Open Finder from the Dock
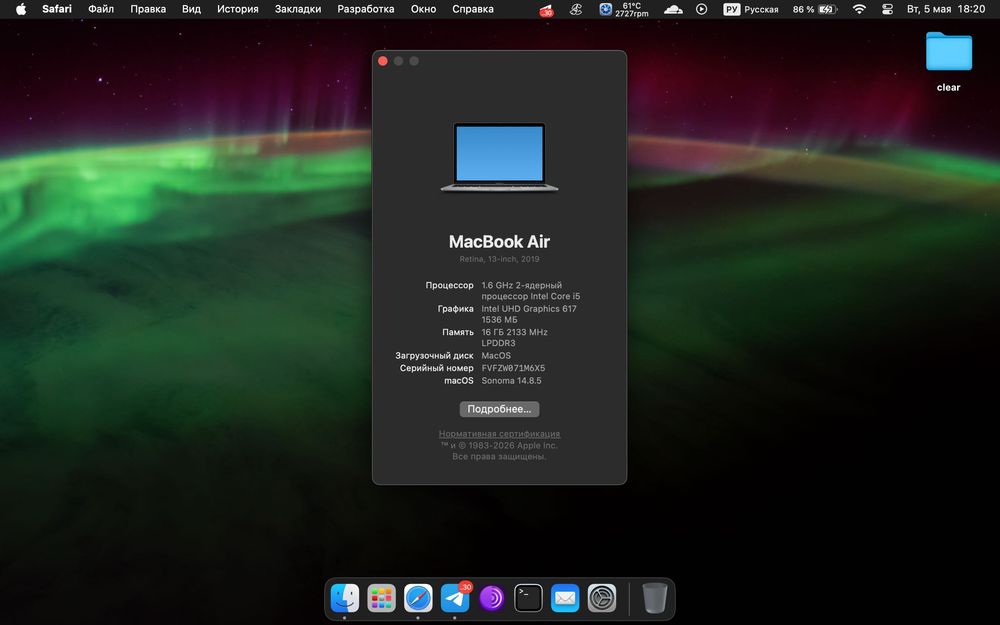Screen dimensions: 1000x625 pos(345,598)
